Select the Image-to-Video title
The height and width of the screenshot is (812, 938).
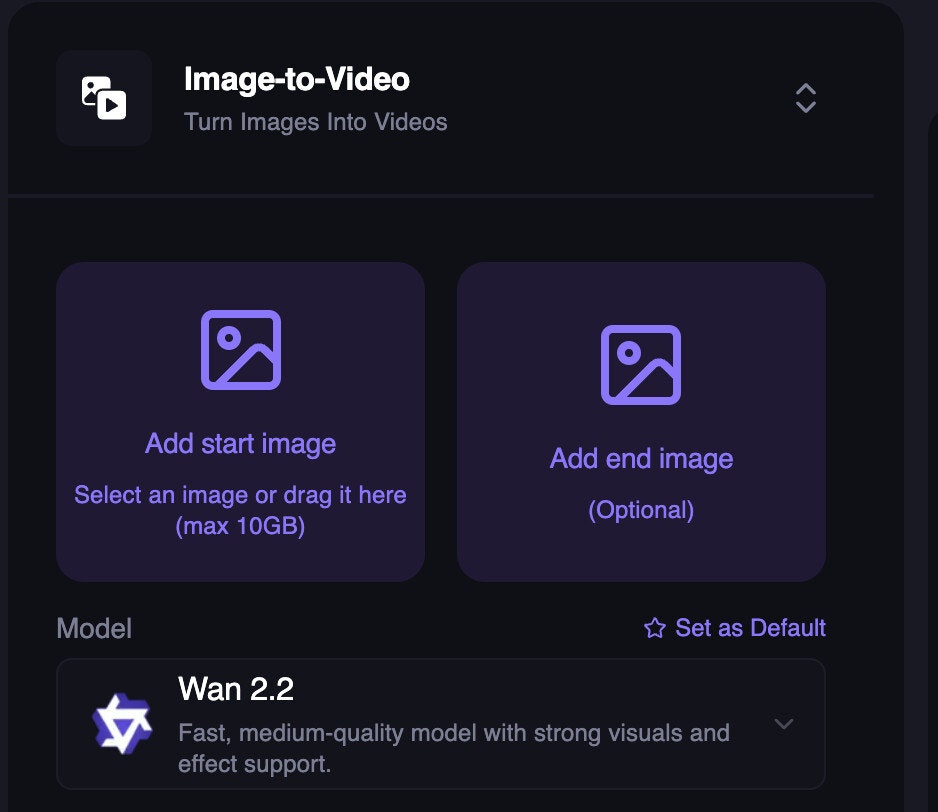pos(297,79)
